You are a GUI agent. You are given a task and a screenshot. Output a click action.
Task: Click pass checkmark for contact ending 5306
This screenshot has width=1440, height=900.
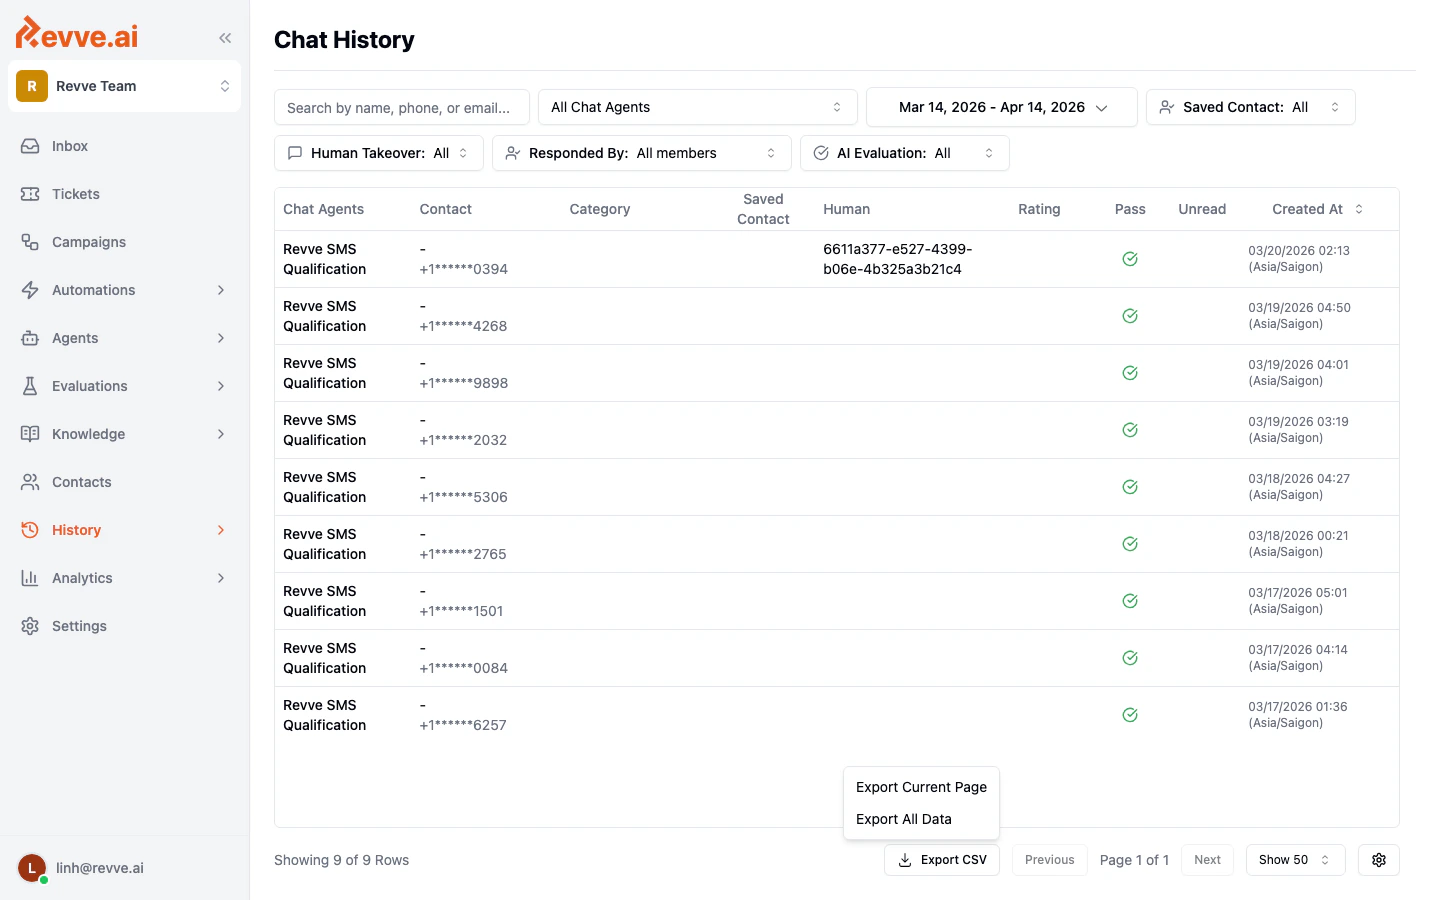pos(1130,487)
